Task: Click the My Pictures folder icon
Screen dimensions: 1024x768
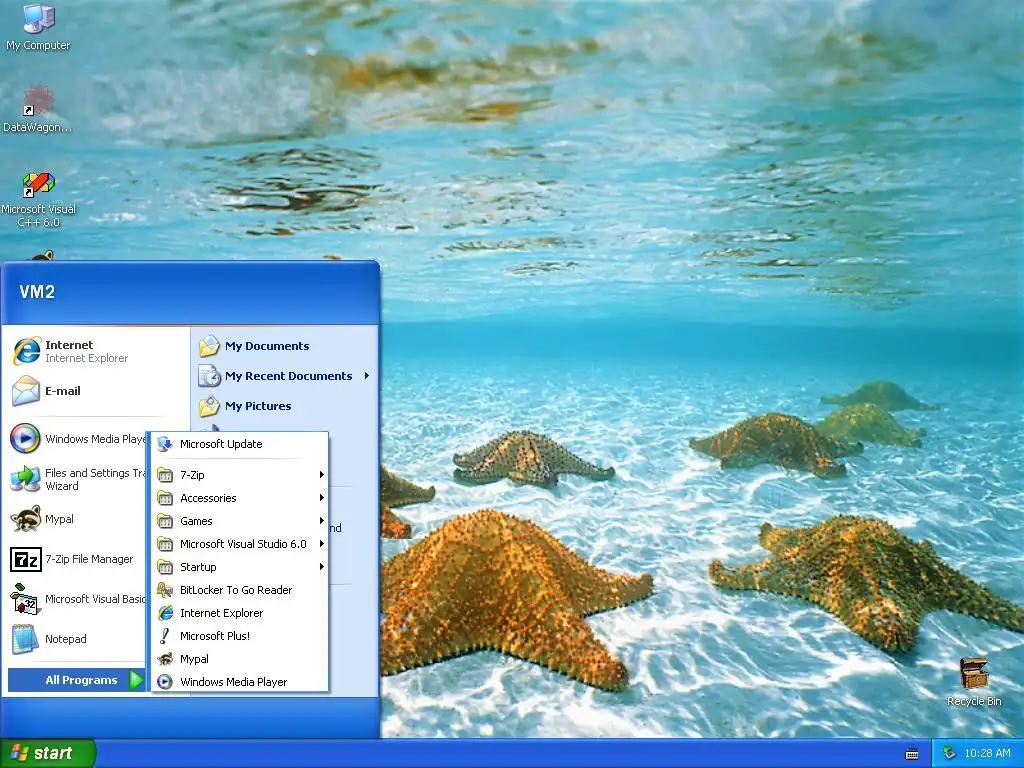Action: pos(210,406)
